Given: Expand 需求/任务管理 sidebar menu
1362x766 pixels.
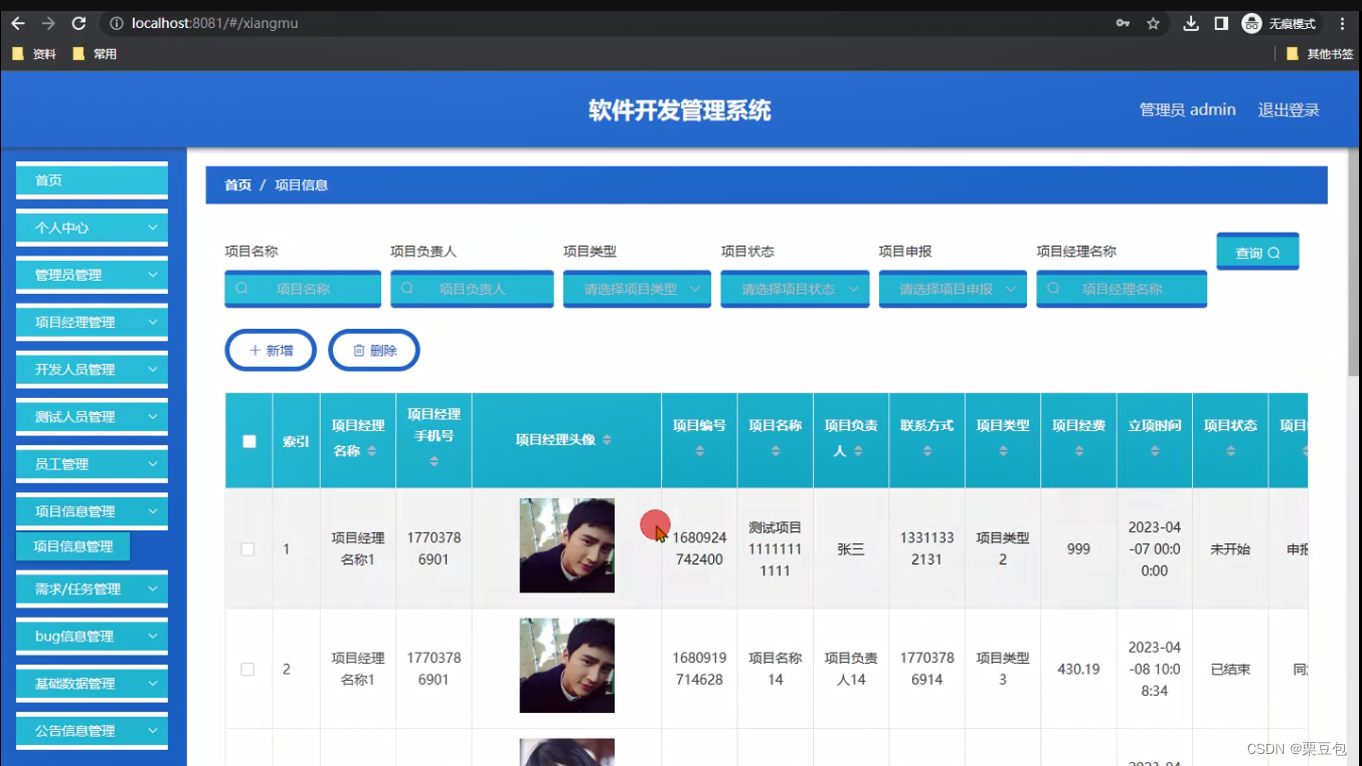Looking at the screenshot, I should (92, 589).
